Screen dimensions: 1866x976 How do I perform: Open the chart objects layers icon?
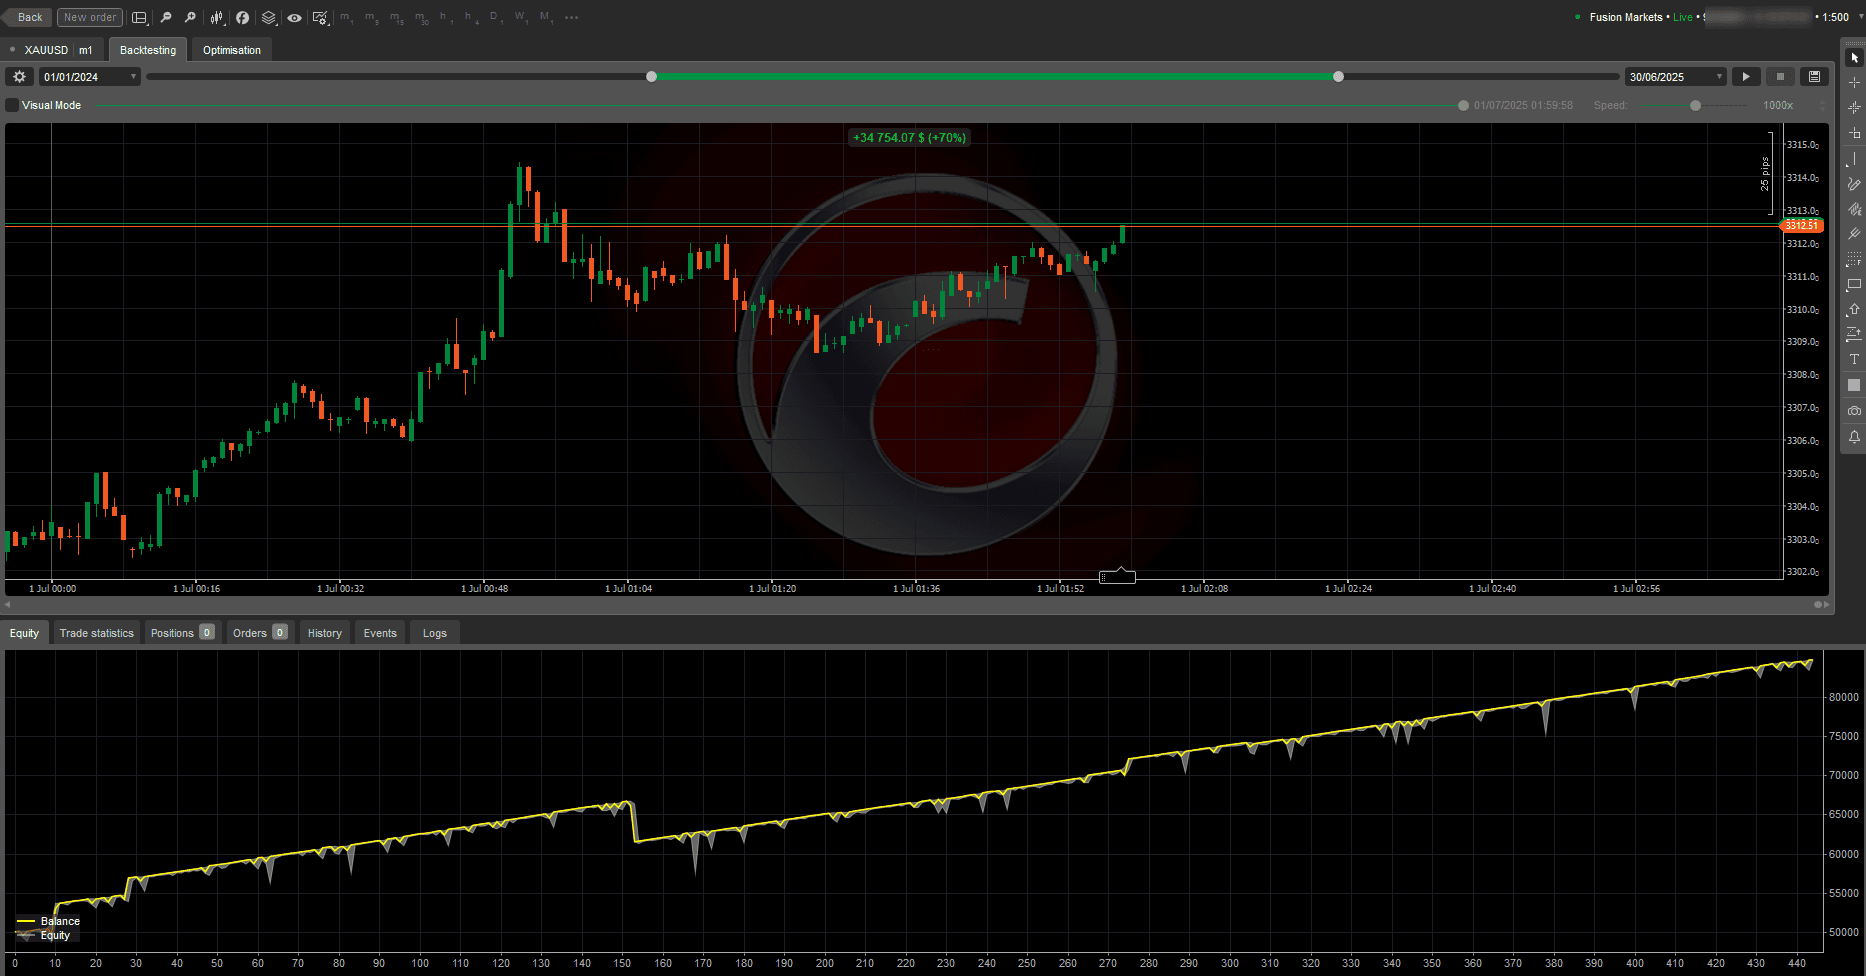[268, 17]
